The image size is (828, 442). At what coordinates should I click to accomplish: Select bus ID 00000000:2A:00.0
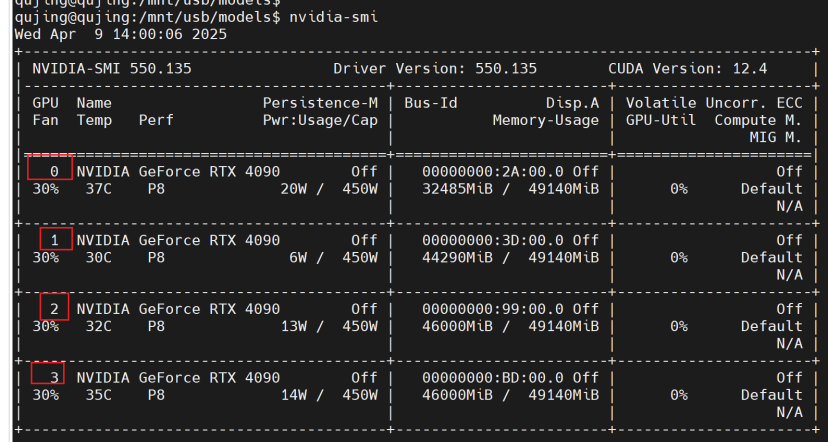coord(493,172)
